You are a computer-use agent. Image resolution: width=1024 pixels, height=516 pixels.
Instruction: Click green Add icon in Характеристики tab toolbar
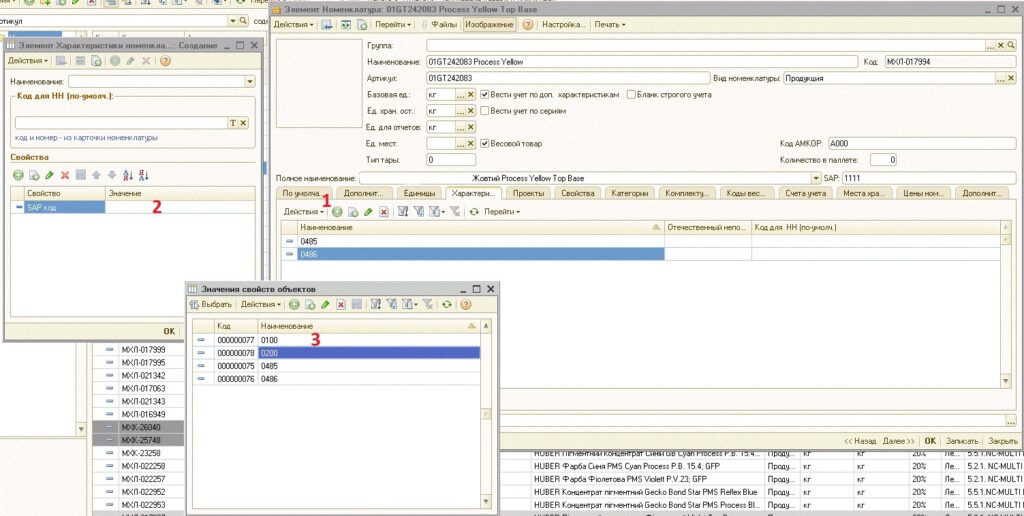point(337,212)
